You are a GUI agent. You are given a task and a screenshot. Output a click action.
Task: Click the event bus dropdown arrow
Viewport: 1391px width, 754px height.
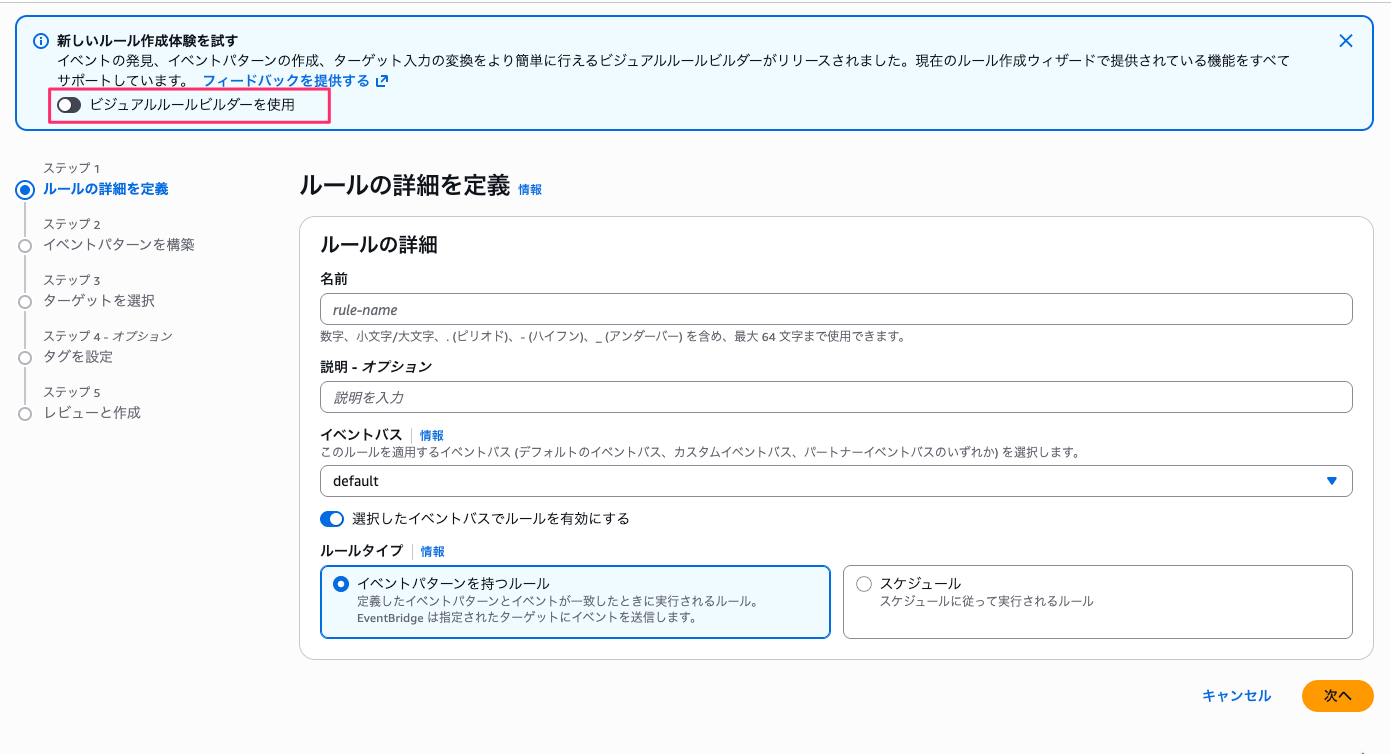[1331, 481]
